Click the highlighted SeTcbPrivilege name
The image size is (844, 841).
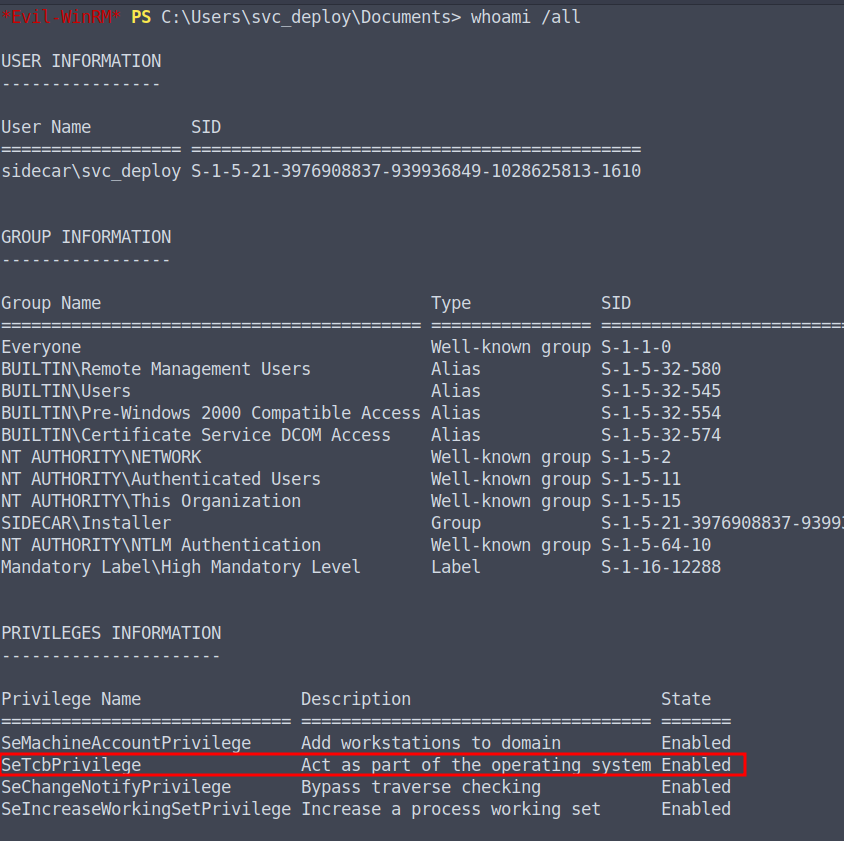tap(71, 765)
